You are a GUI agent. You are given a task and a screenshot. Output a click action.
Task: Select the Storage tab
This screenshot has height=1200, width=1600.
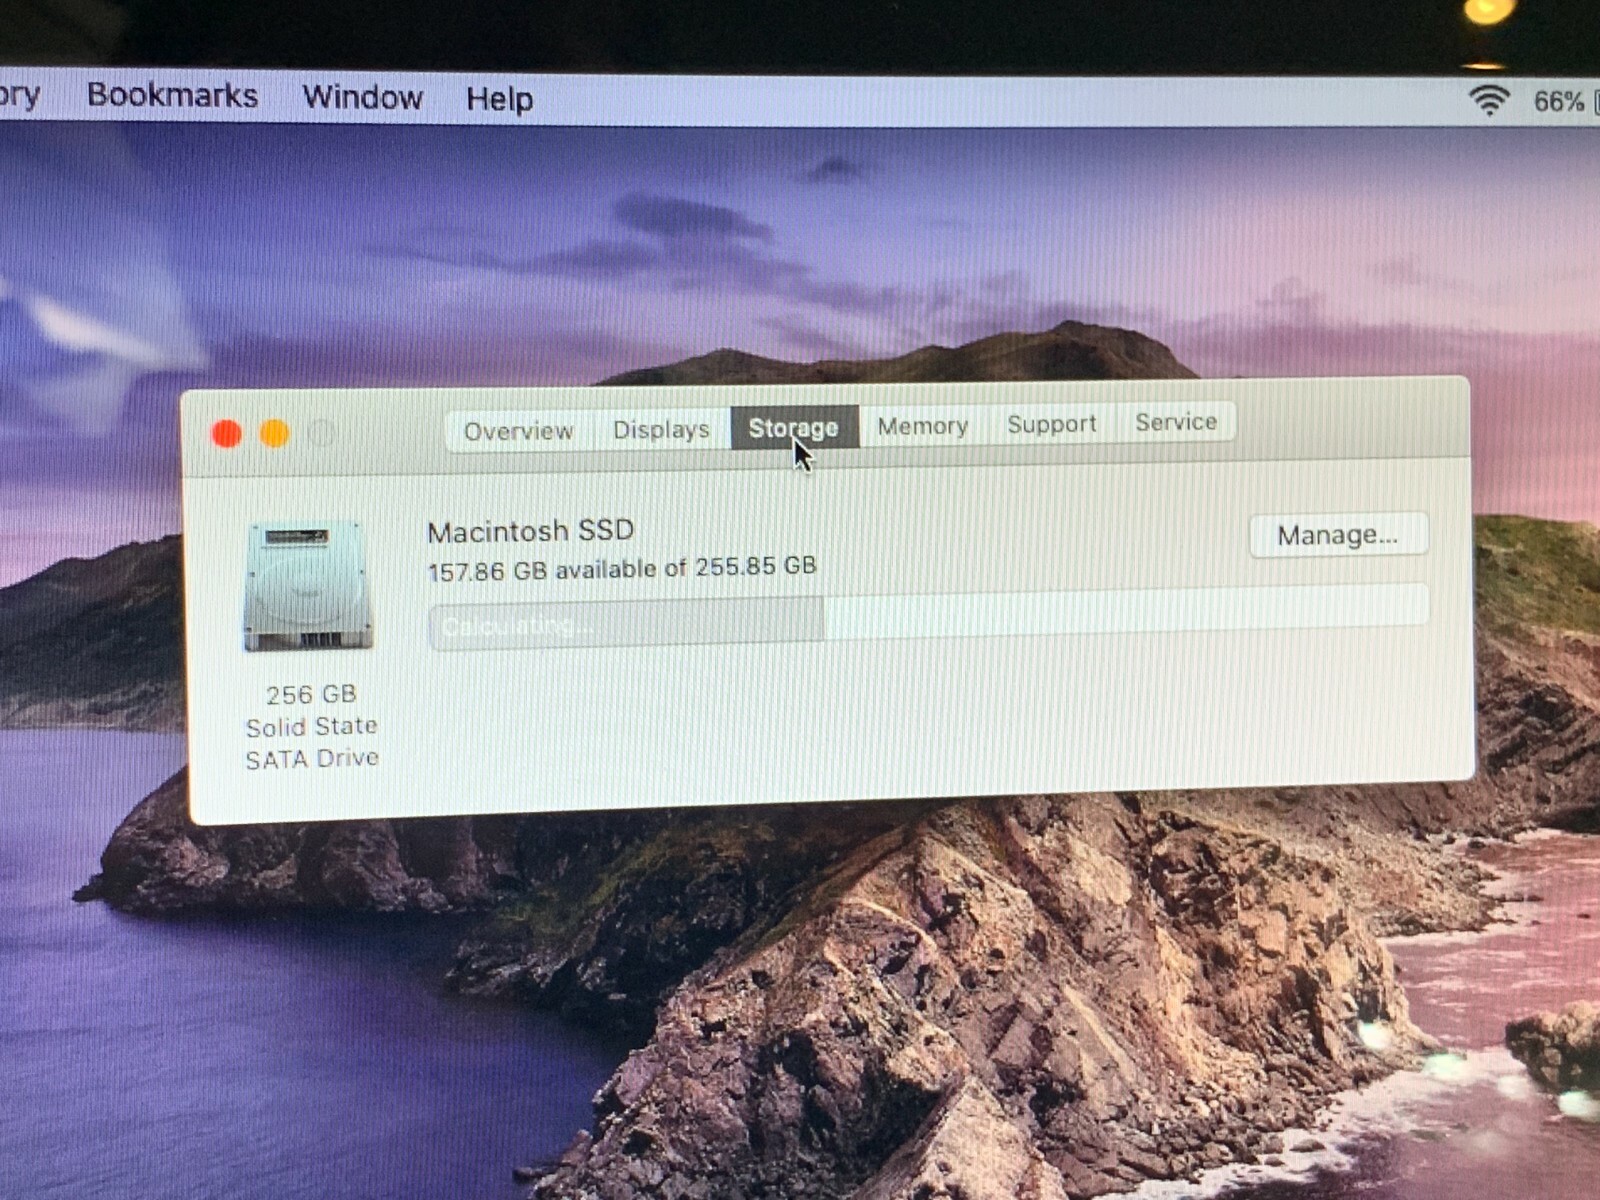tap(794, 427)
